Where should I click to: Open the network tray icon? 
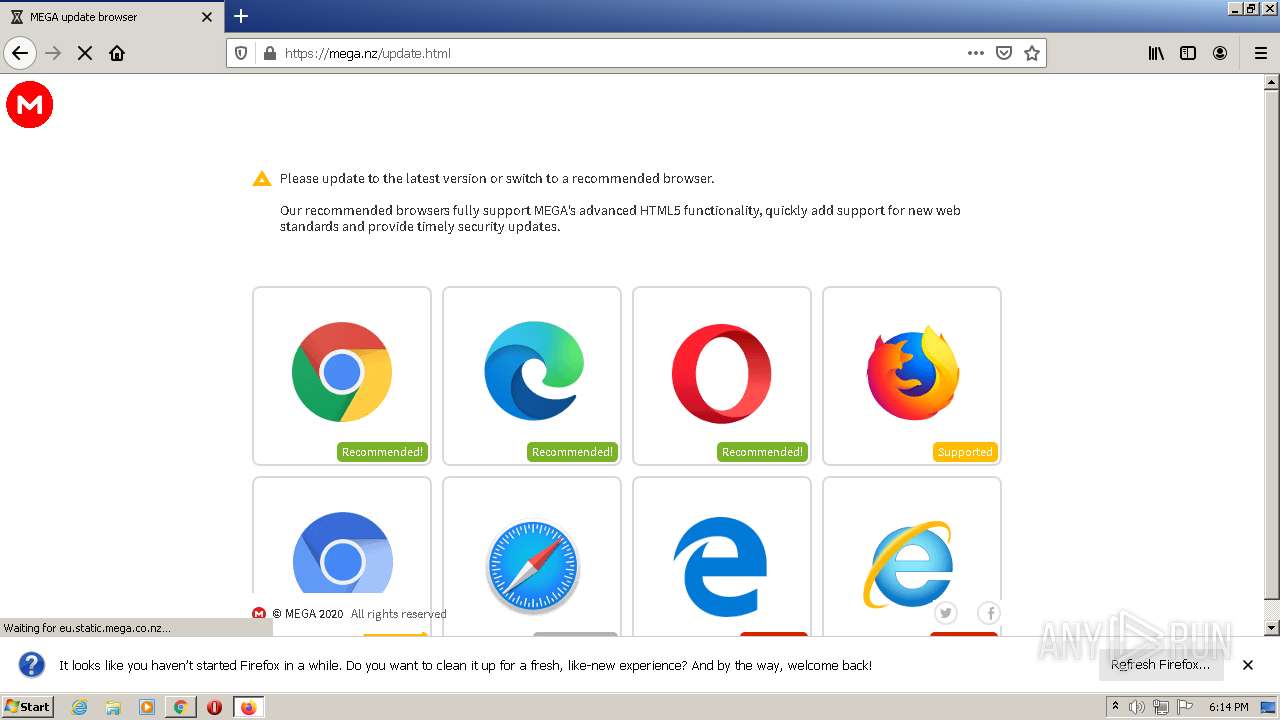[1160, 707]
